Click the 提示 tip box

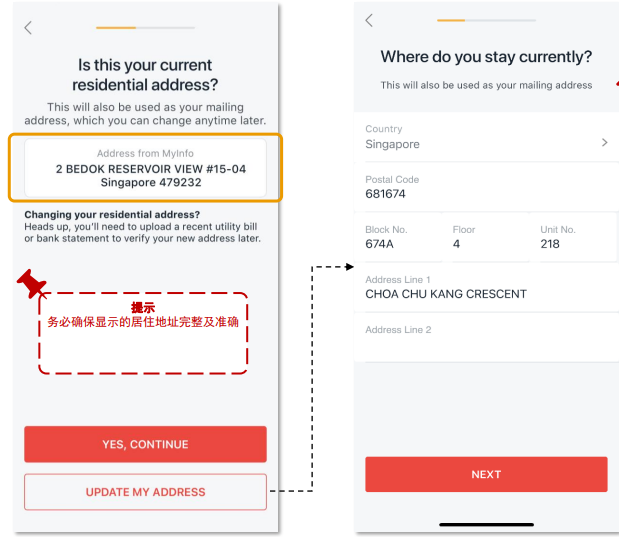click(143, 332)
